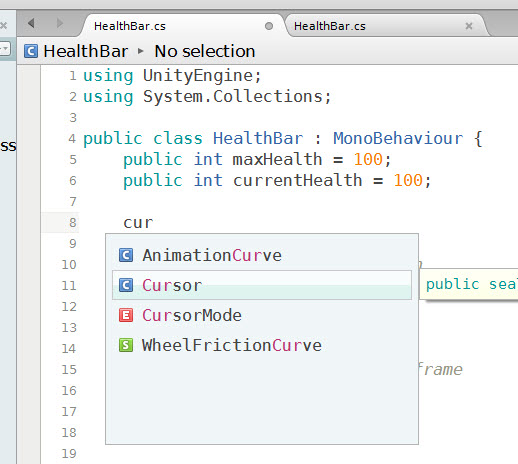518x464 pixels.
Task: Select Cursor from autocomplete list
Action: tap(262, 285)
